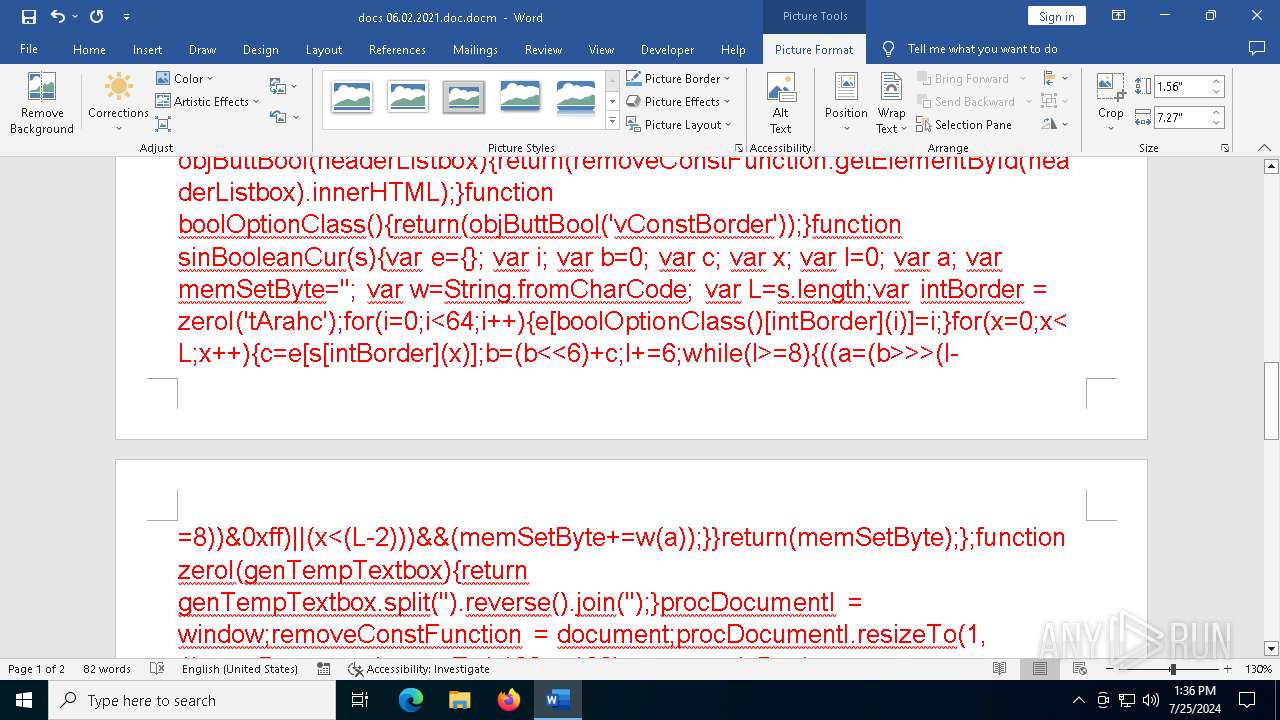Open the File menu

pos(29,49)
